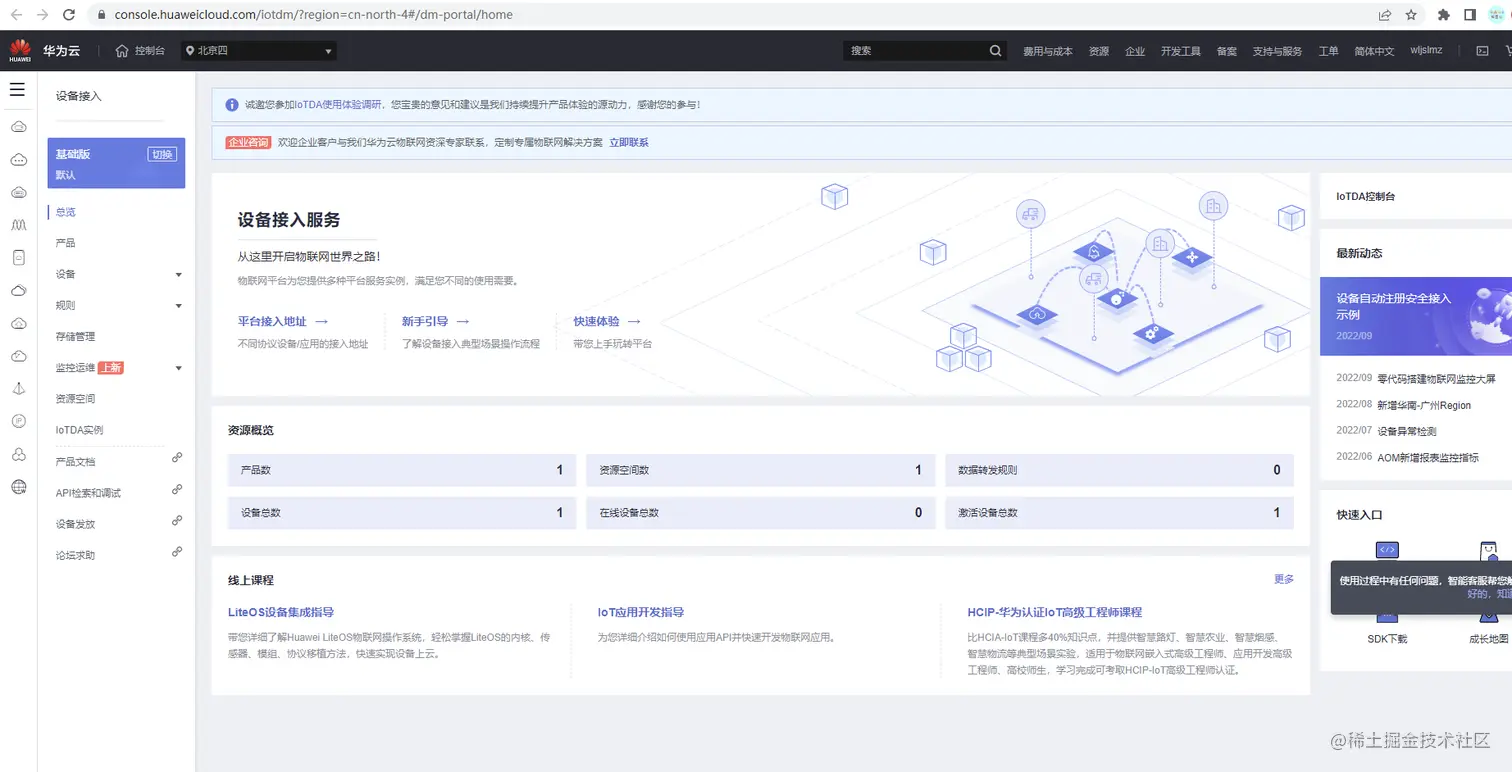Open the 北京四 region dropdown
Screen dimensions: 1512x772
click(x=259, y=51)
